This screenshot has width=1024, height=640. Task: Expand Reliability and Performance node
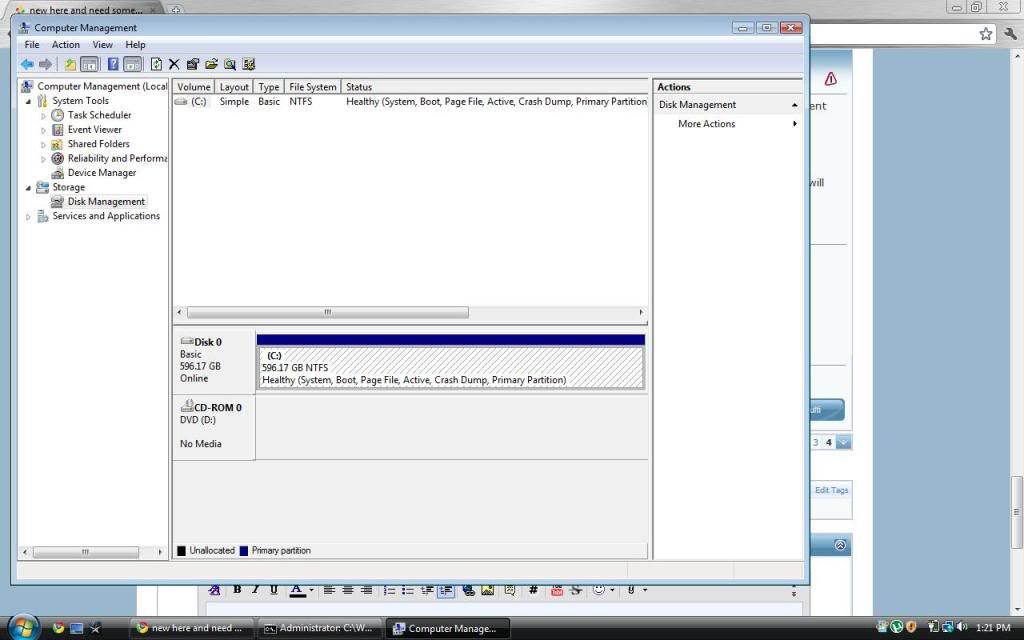point(43,159)
